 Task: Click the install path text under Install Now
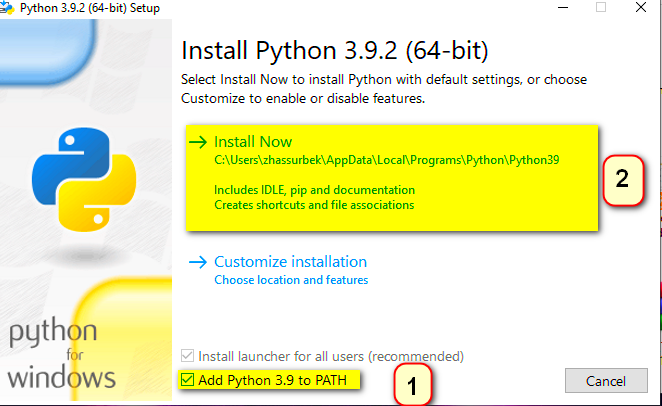387,160
